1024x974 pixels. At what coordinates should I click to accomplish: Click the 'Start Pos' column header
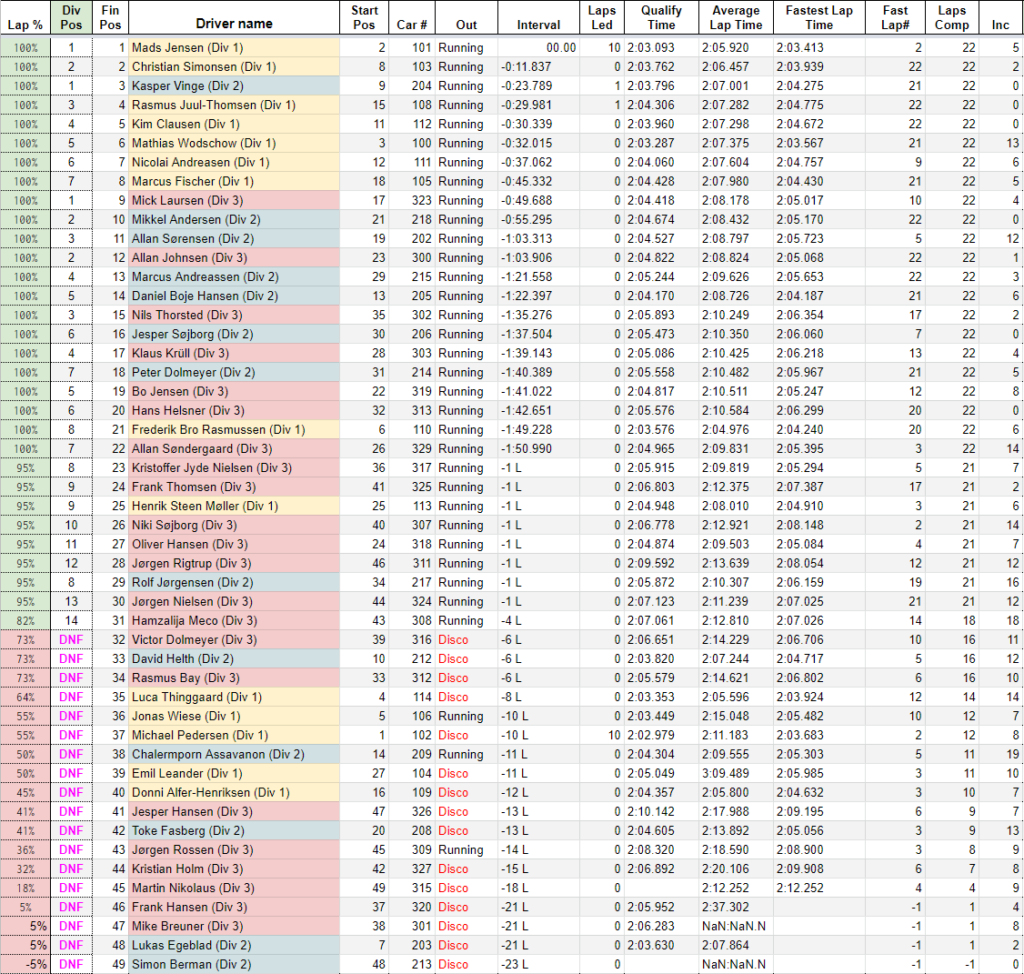tap(364, 18)
